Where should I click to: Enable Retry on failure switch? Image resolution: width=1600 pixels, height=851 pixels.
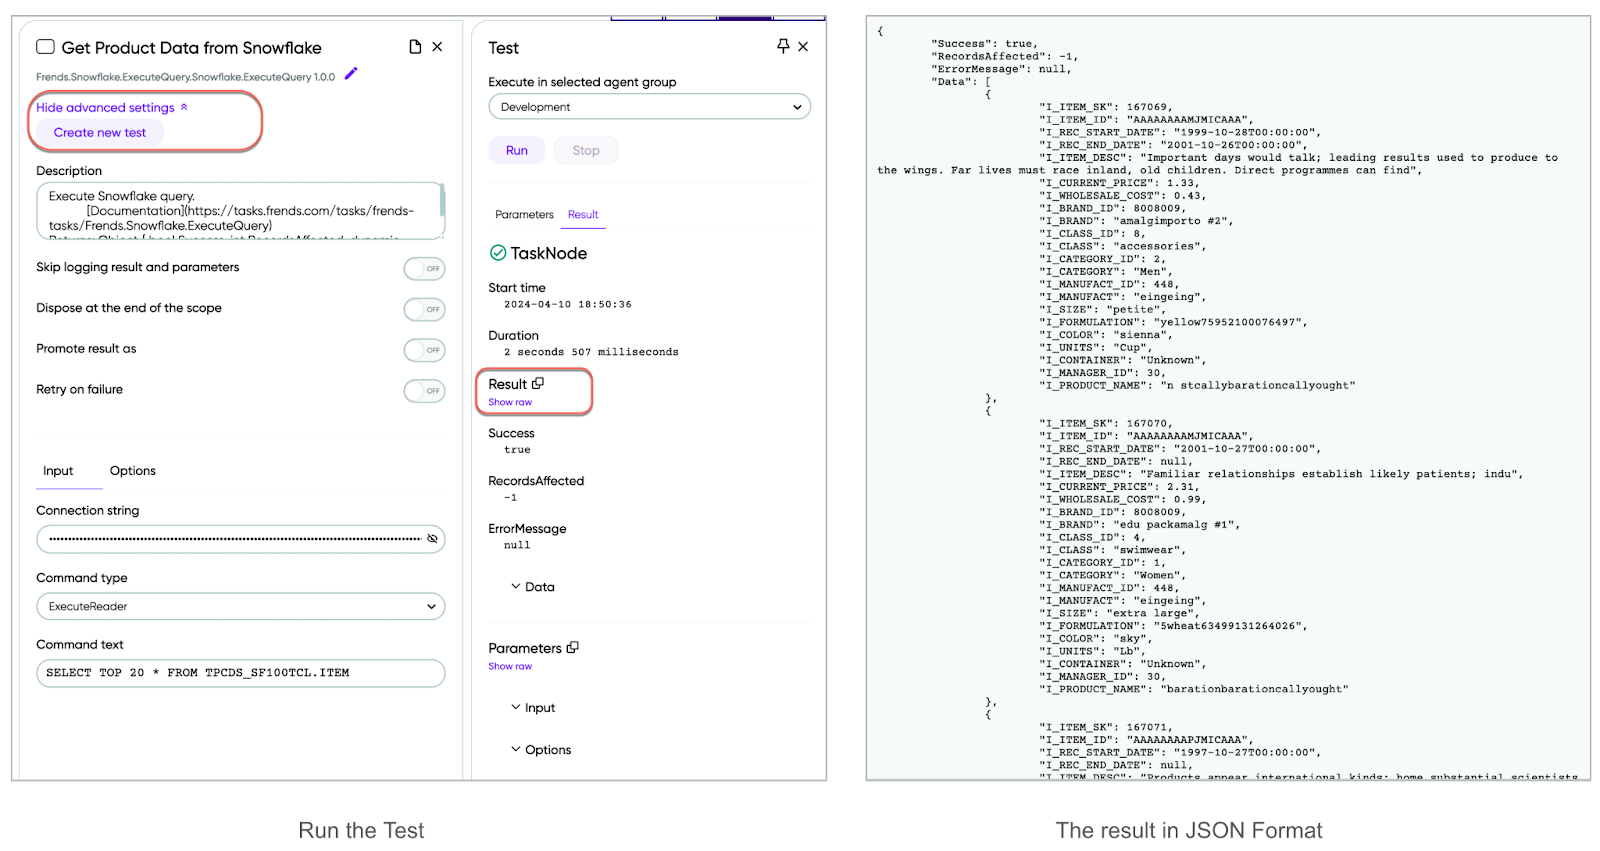425,391
